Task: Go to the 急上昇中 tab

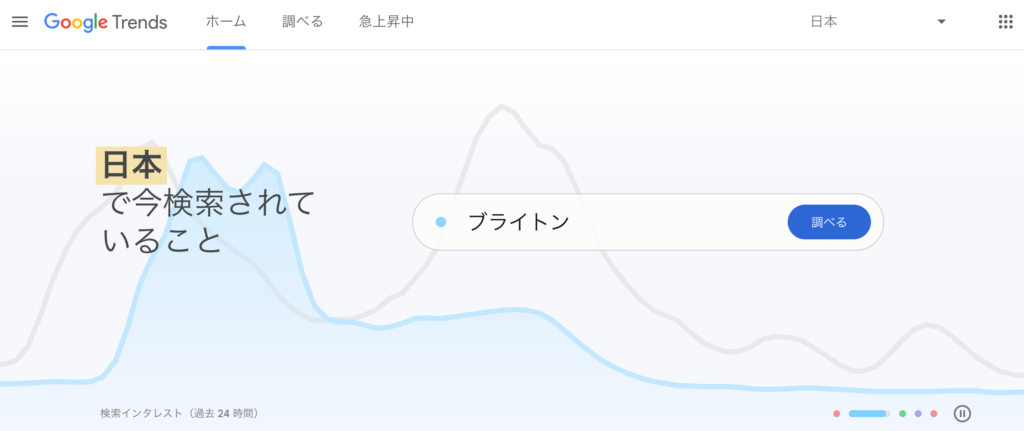Action: [x=386, y=22]
